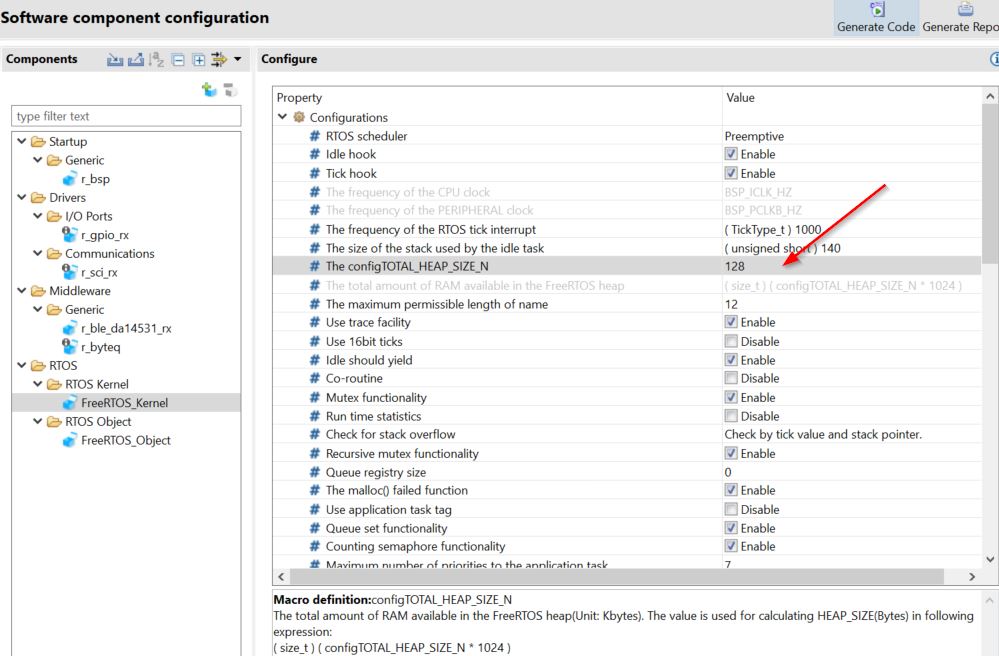
Task: Click the grayed Remove component icon
Action: [230, 90]
